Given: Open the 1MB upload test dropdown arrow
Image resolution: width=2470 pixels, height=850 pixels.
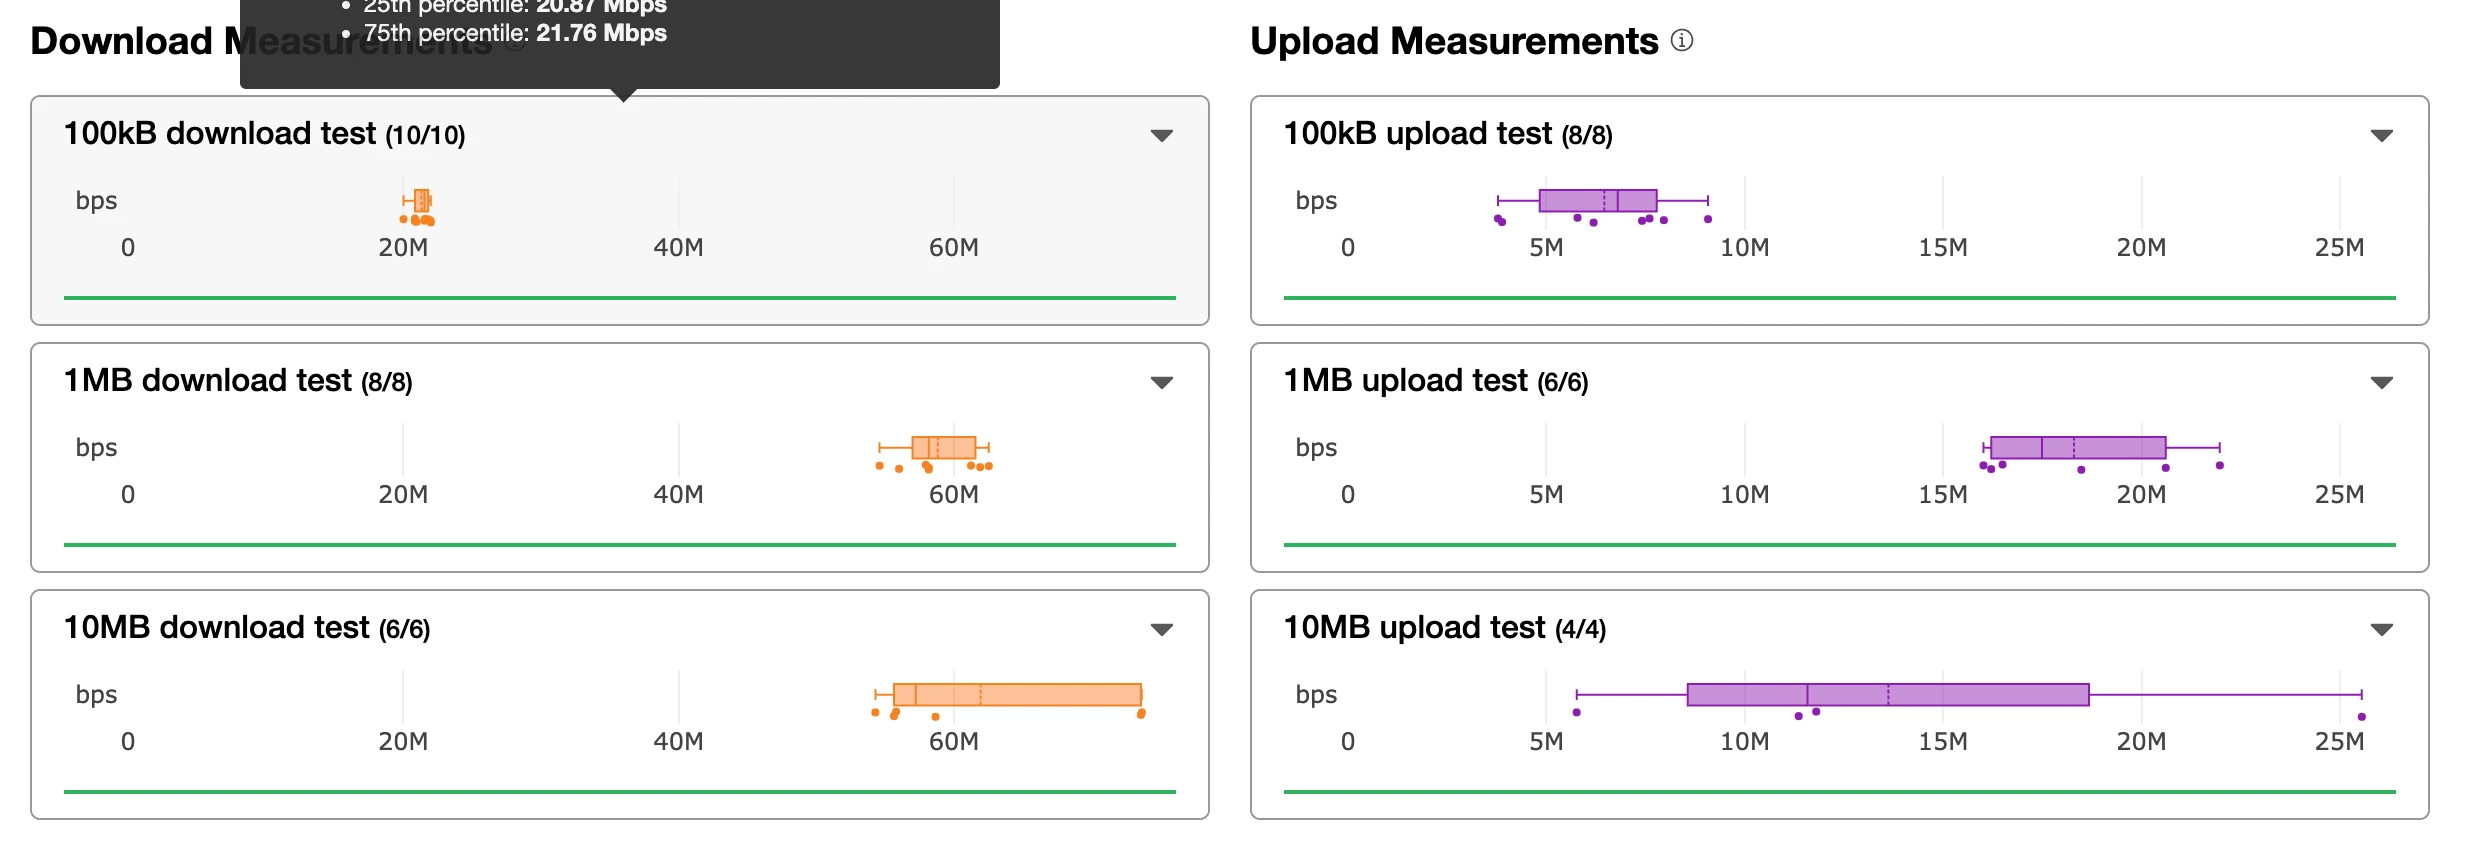Looking at the screenshot, I should pyautogui.click(x=2381, y=382).
